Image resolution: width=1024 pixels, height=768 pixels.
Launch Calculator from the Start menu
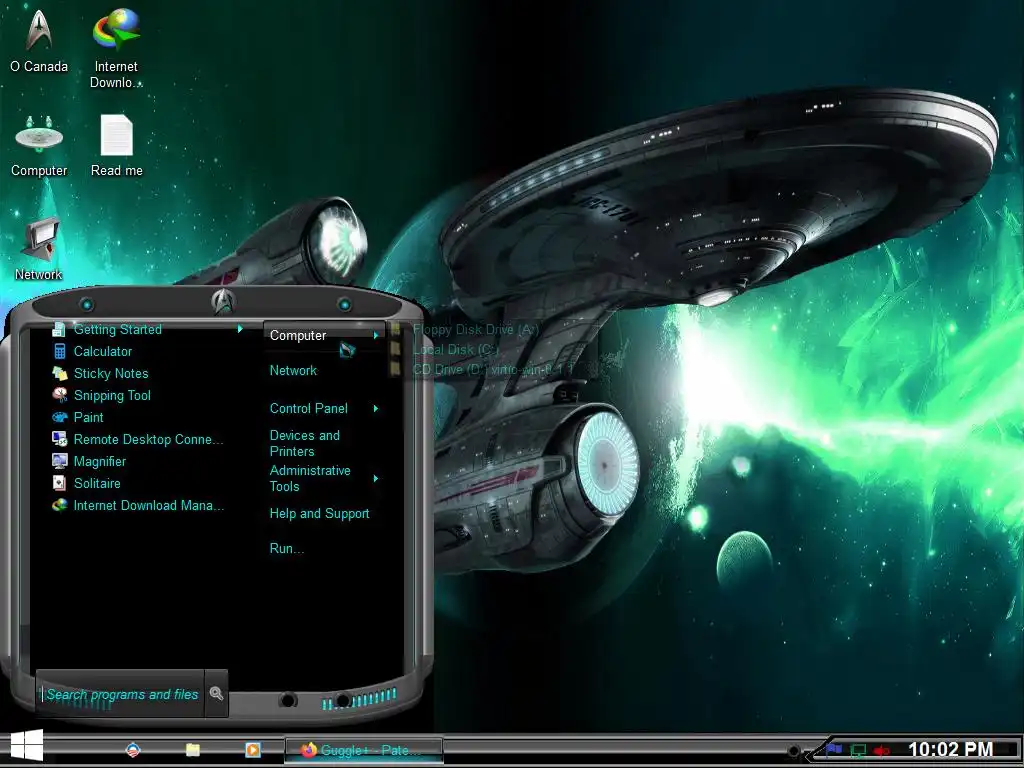coord(103,351)
